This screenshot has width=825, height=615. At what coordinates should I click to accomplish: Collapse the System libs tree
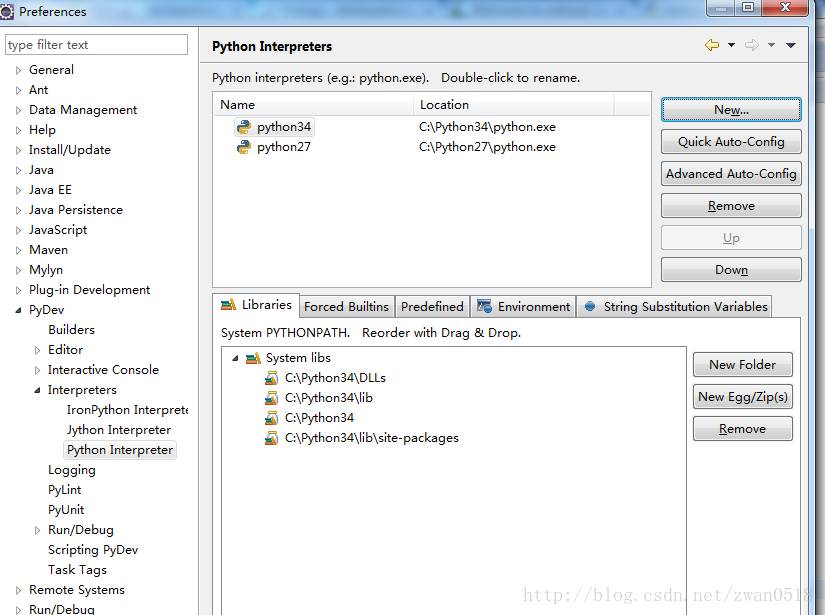(x=235, y=358)
